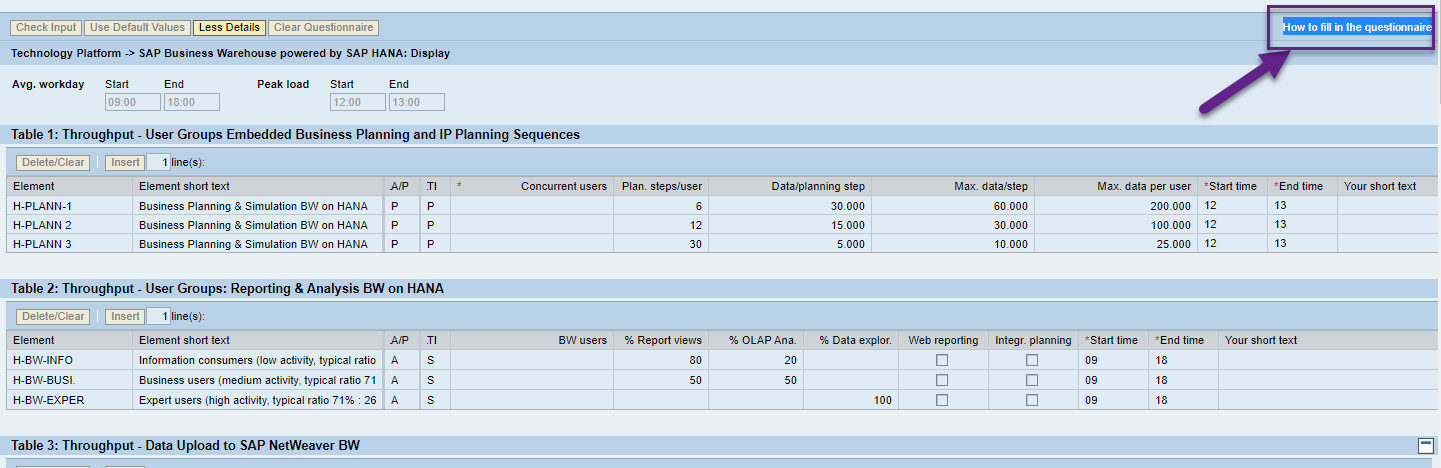Viewport: 1441px width, 468px height.
Task: Click the Check Input button
Action: point(46,28)
